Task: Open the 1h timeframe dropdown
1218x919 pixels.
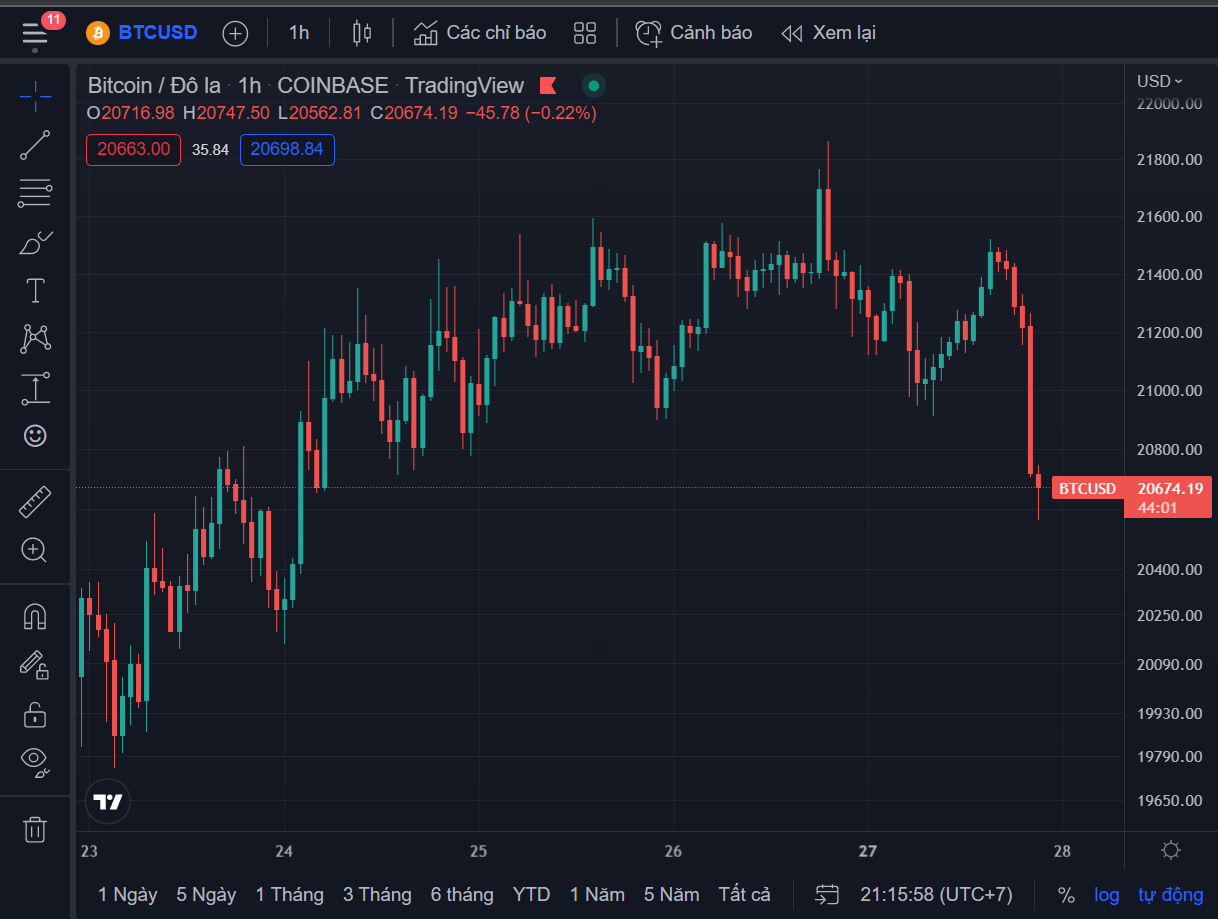Action: pos(299,33)
